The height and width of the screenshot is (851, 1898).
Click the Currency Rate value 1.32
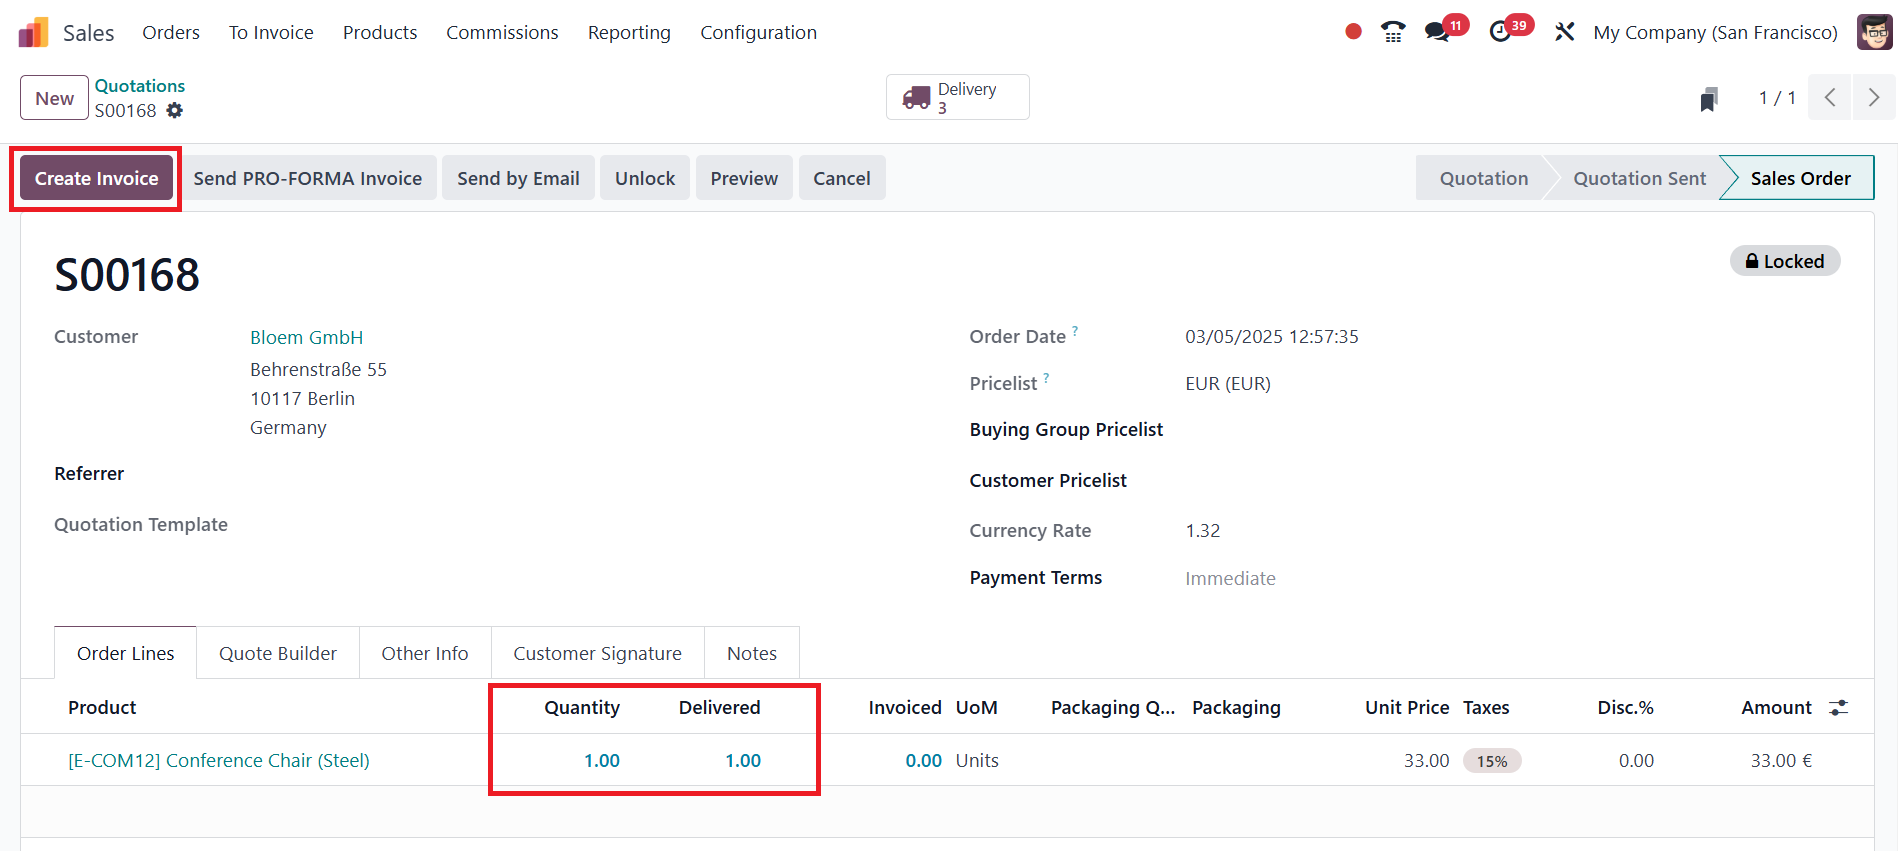coord(1203,531)
